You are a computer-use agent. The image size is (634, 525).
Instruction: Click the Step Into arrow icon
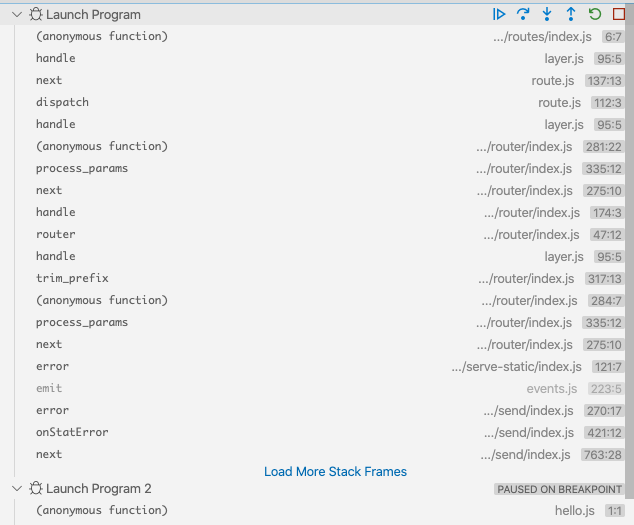[547, 14]
